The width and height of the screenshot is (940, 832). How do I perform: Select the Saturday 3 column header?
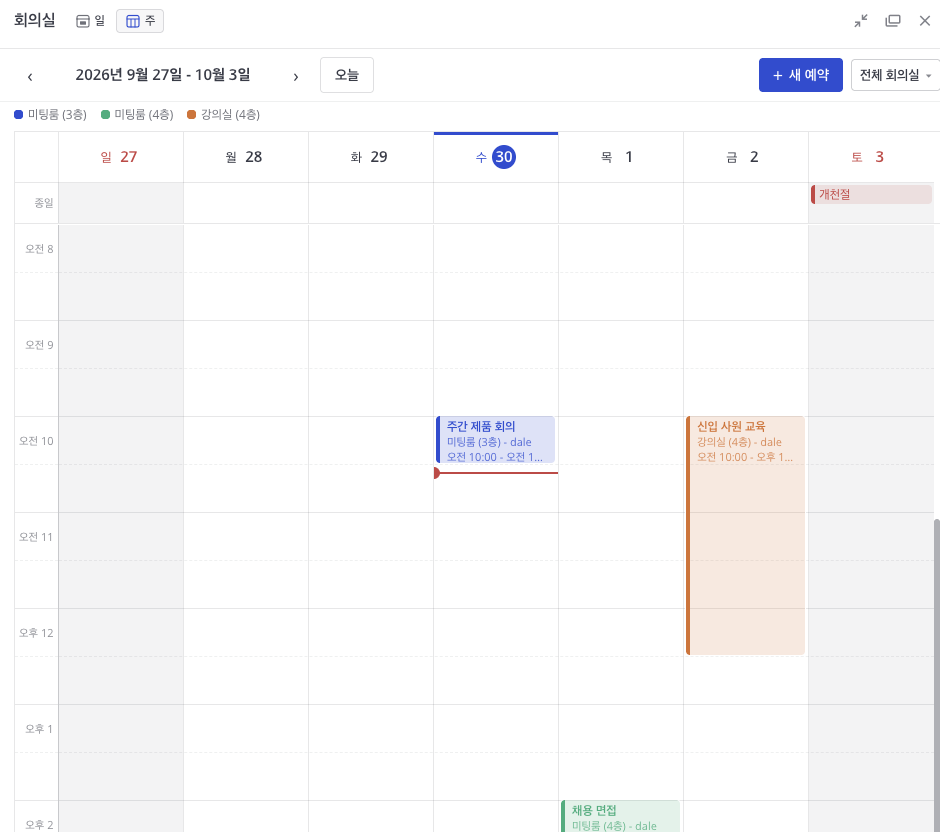point(871,157)
